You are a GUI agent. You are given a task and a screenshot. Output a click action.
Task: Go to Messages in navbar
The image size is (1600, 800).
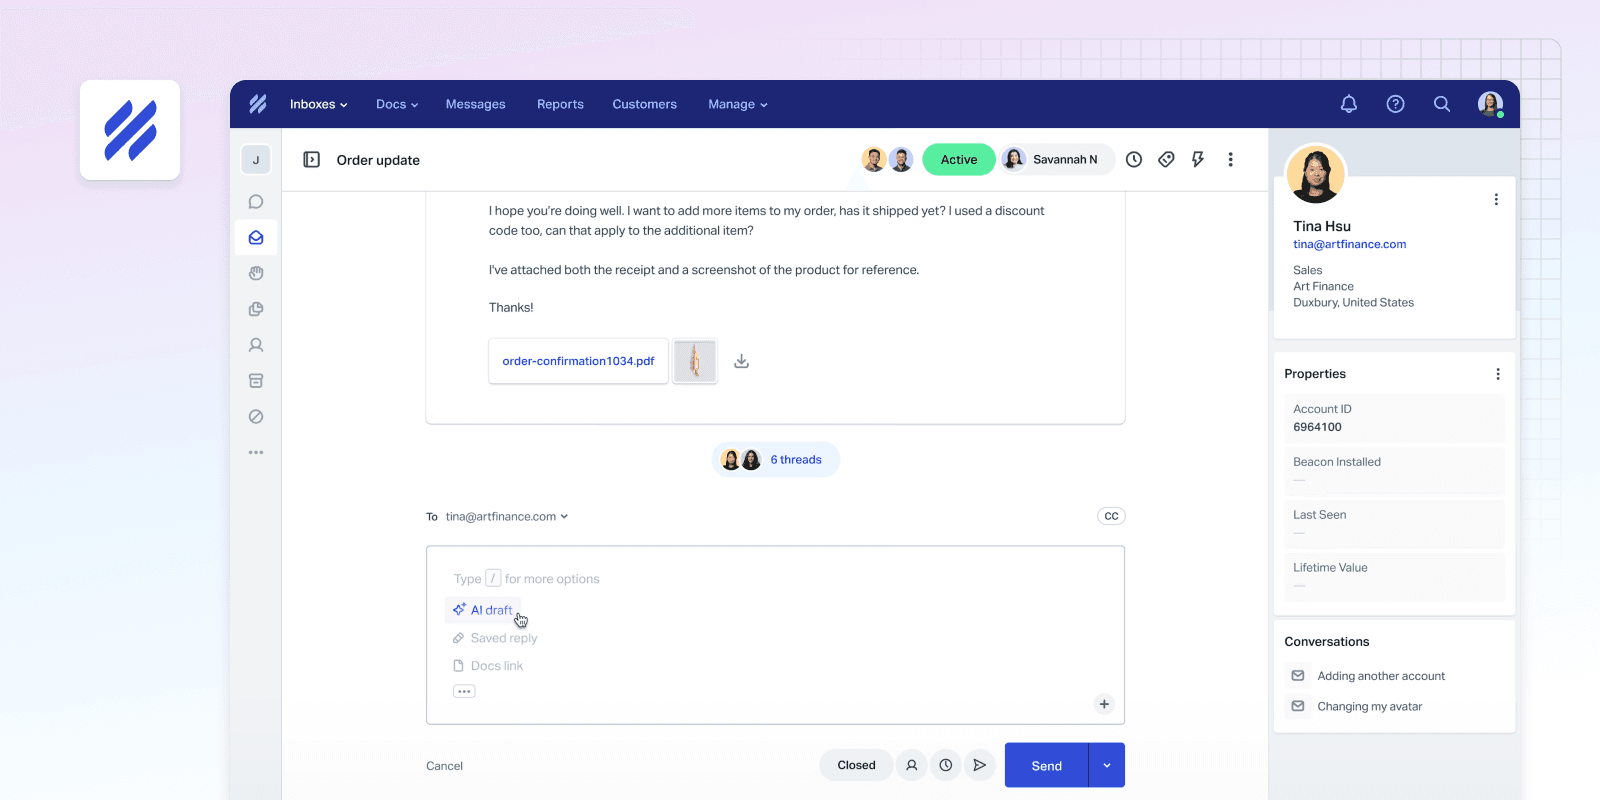coord(476,104)
